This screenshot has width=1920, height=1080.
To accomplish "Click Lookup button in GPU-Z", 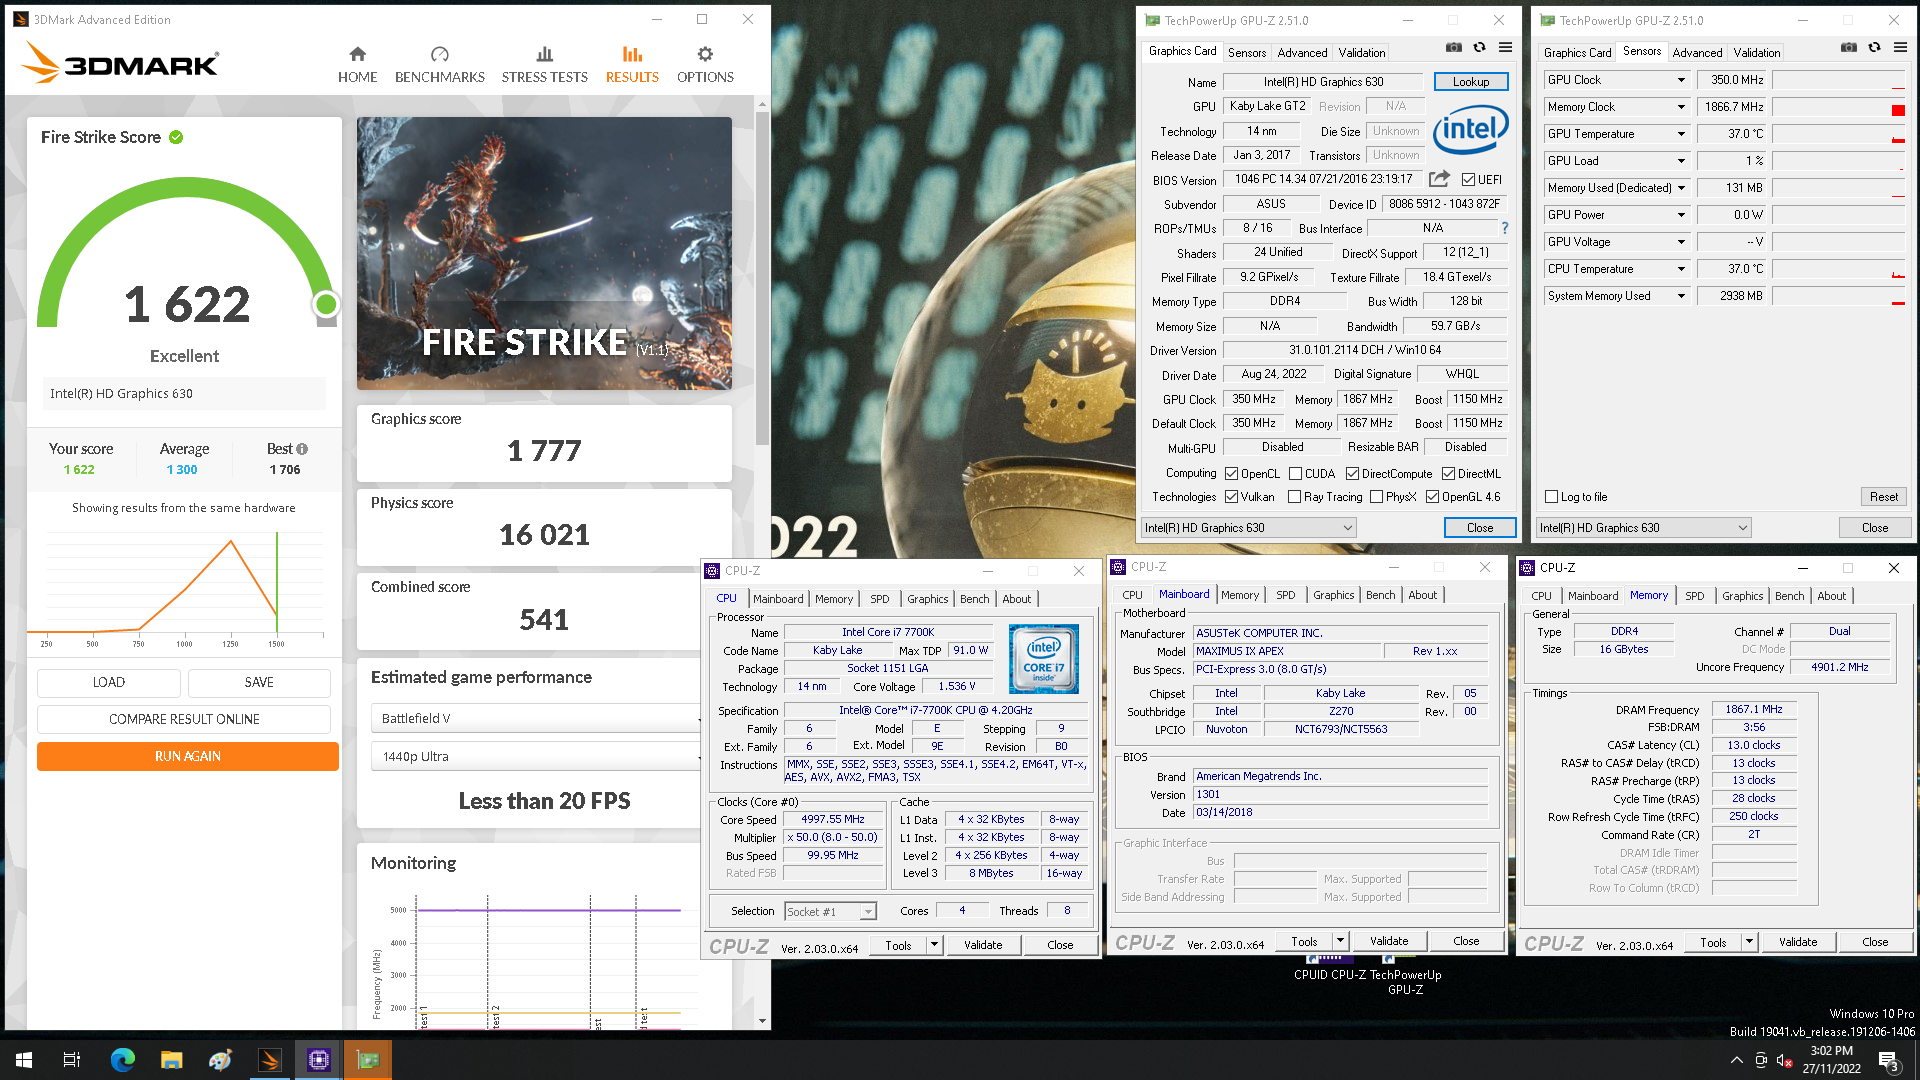I will (1471, 82).
